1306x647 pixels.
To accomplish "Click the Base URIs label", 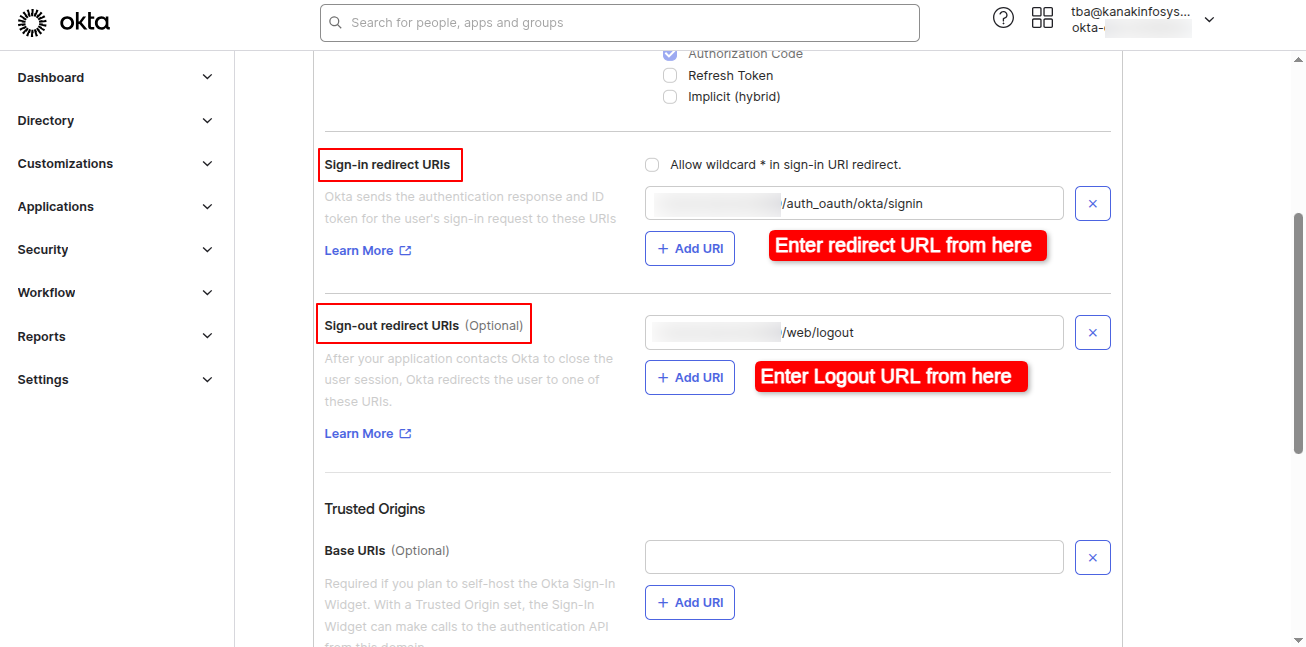I will tap(354, 551).
